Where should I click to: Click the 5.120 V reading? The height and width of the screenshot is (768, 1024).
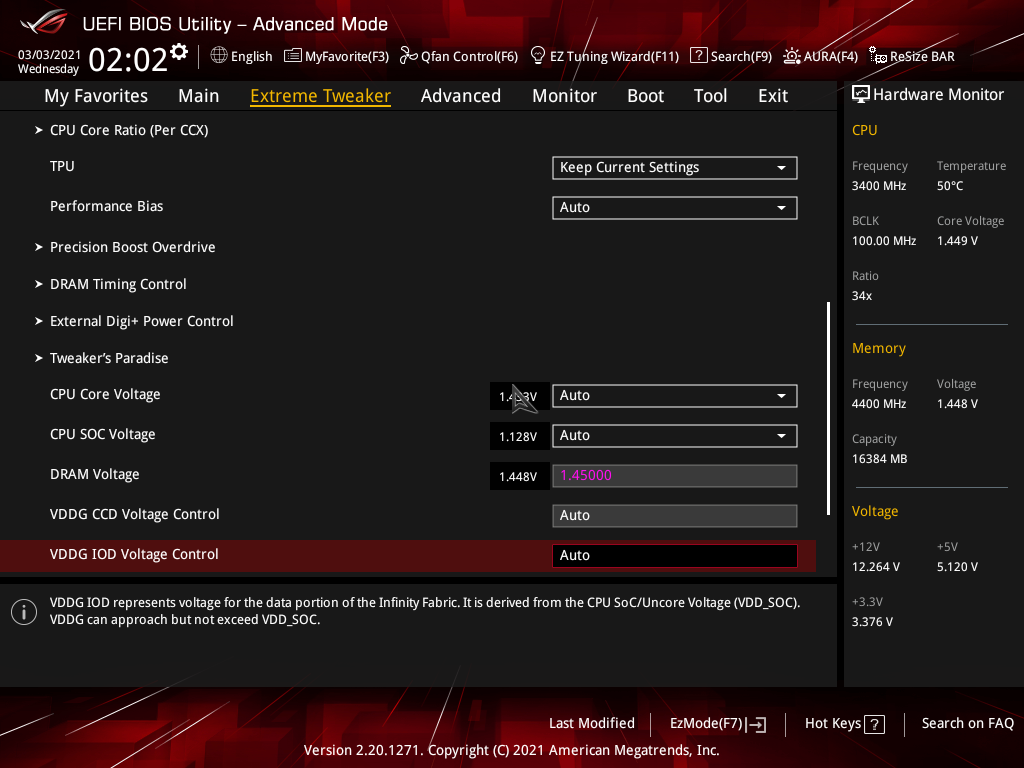click(957, 567)
